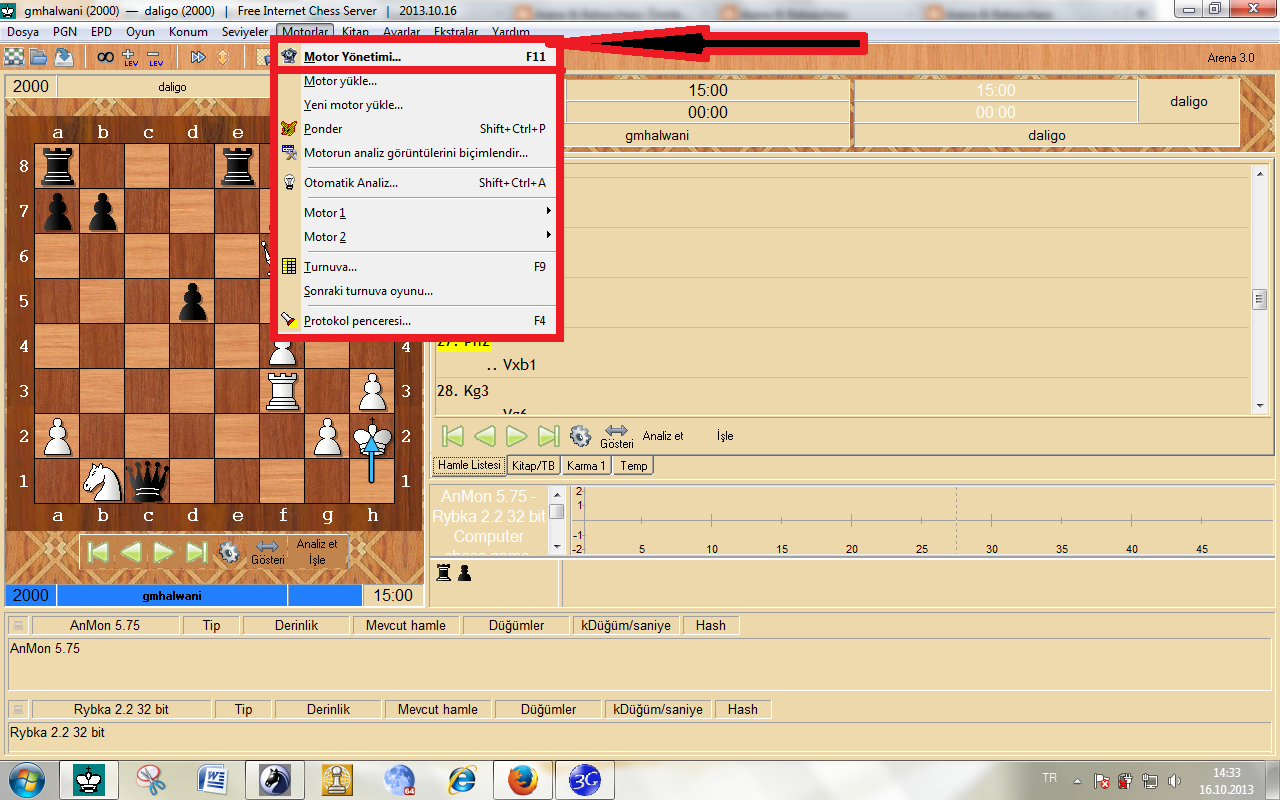Toggle the Rybka 2.2 engine panel icon
1280x800 pixels.
point(18,709)
